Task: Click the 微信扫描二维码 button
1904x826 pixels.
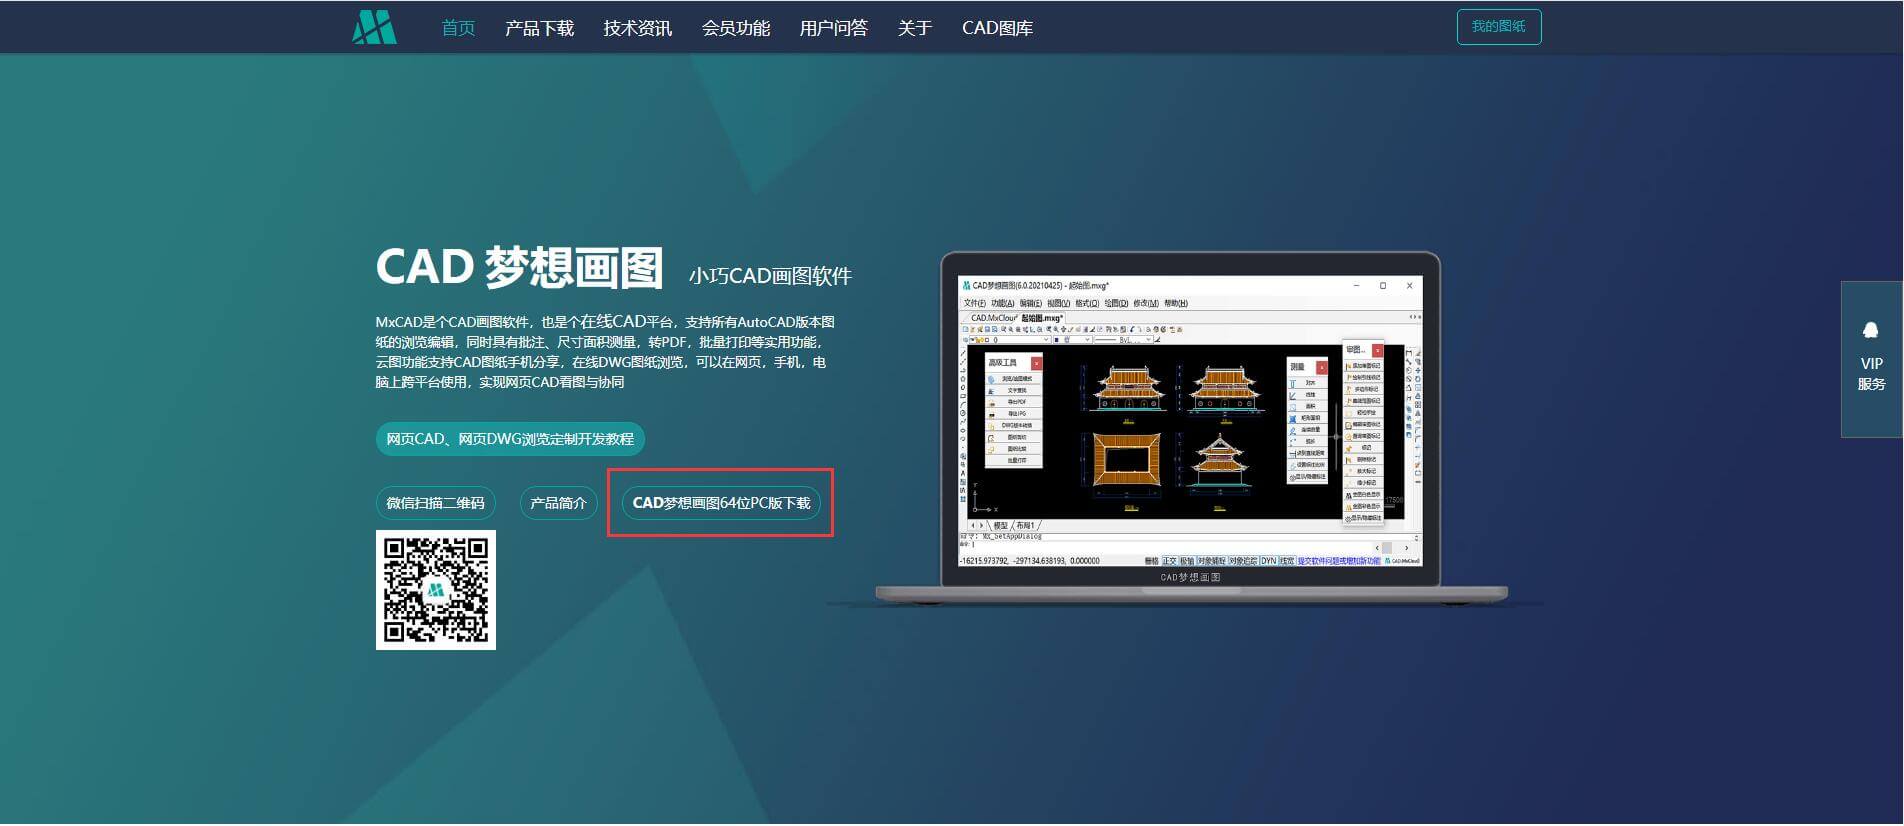Action: [x=435, y=502]
